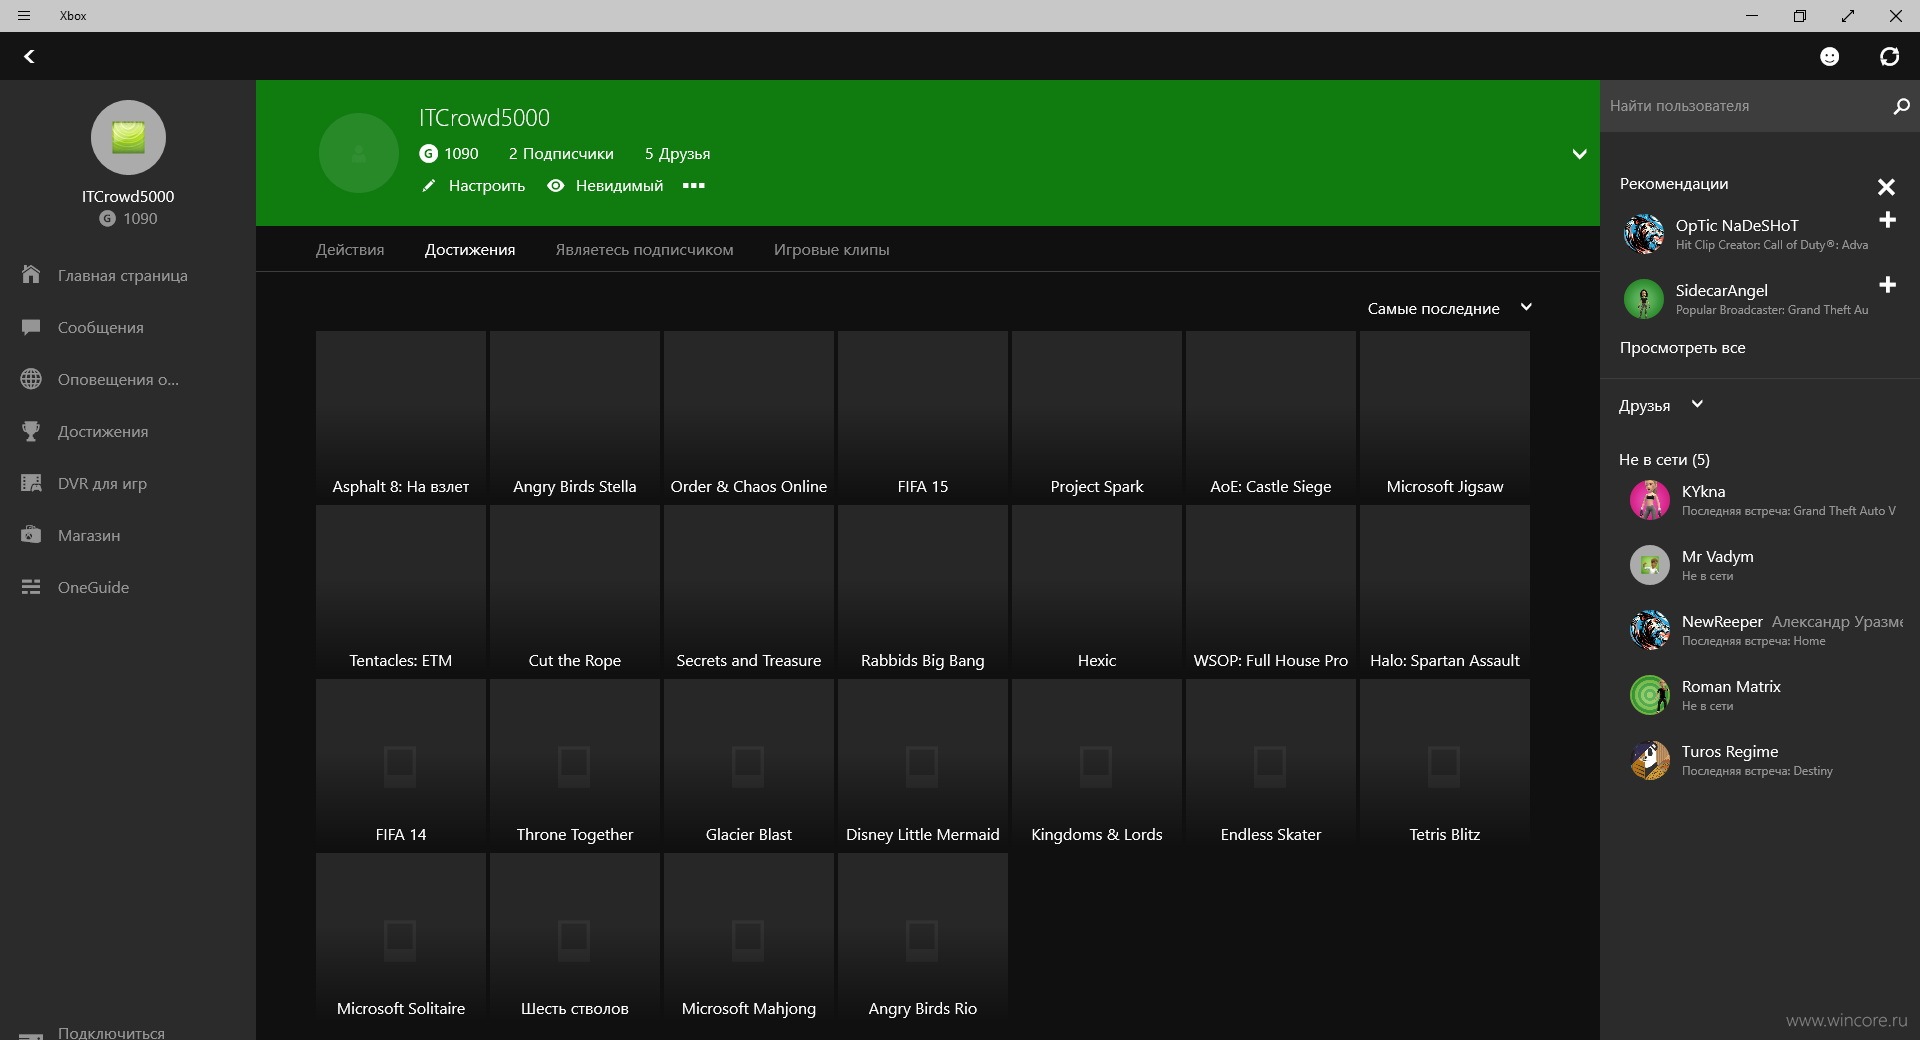Open Оповещения notifications globe icon
The image size is (1920, 1040).
(31, 379)
